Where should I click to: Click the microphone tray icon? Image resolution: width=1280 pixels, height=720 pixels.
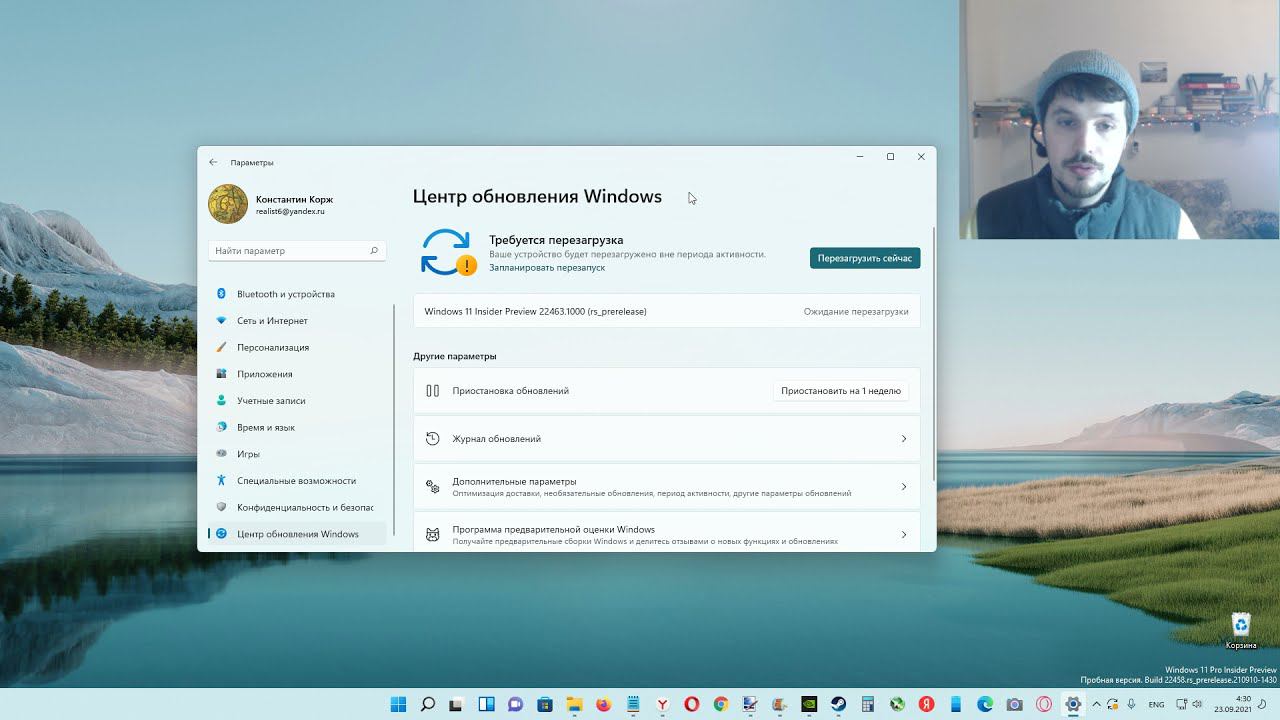[1132, 704]
